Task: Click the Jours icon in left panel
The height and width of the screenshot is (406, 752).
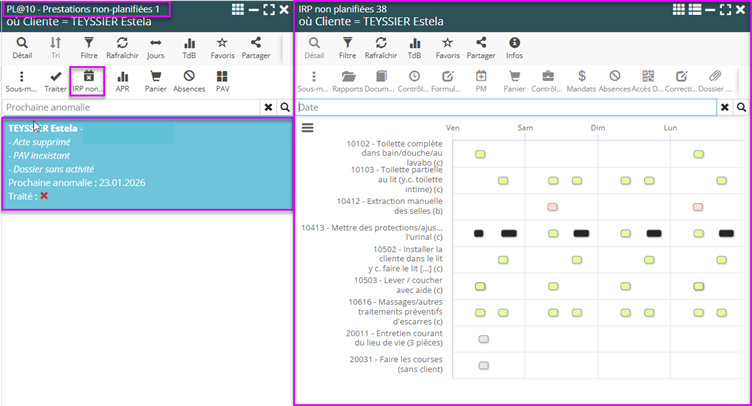Action: coord(155,48)
